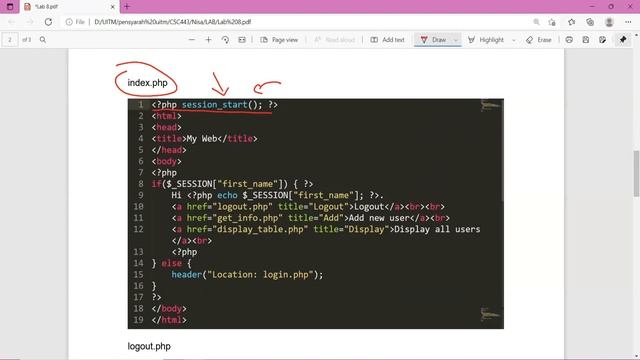640x360 pixels.
Task: Click the index.php heading text
Action: point(147,83)
